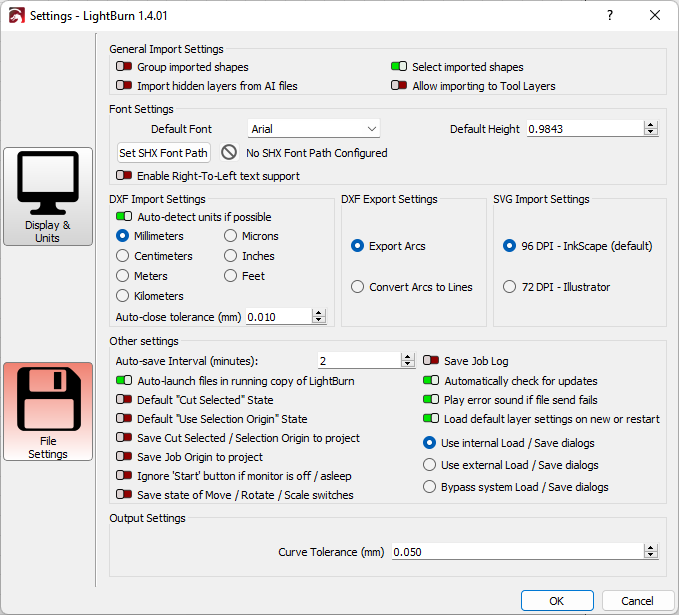Choose Bypass system Load / Save dialogs
Image resolution: width=679 pixels, height=615 pixels.
click(x=429, y=487)
